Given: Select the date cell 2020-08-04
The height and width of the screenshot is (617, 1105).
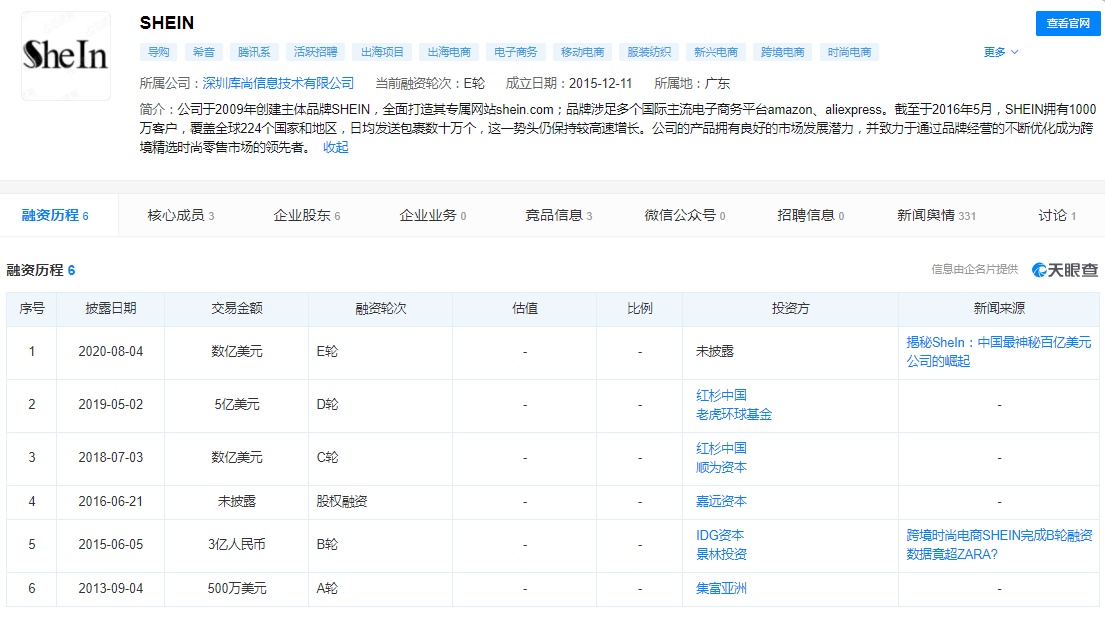Looking at the screenshot, I should 111,351.
